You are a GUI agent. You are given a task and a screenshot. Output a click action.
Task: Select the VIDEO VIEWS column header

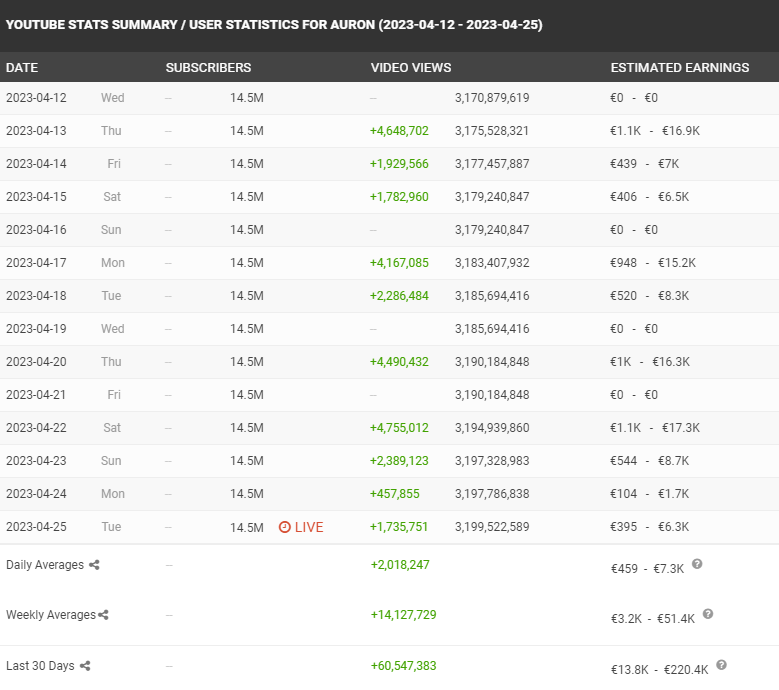coord(411,68)
